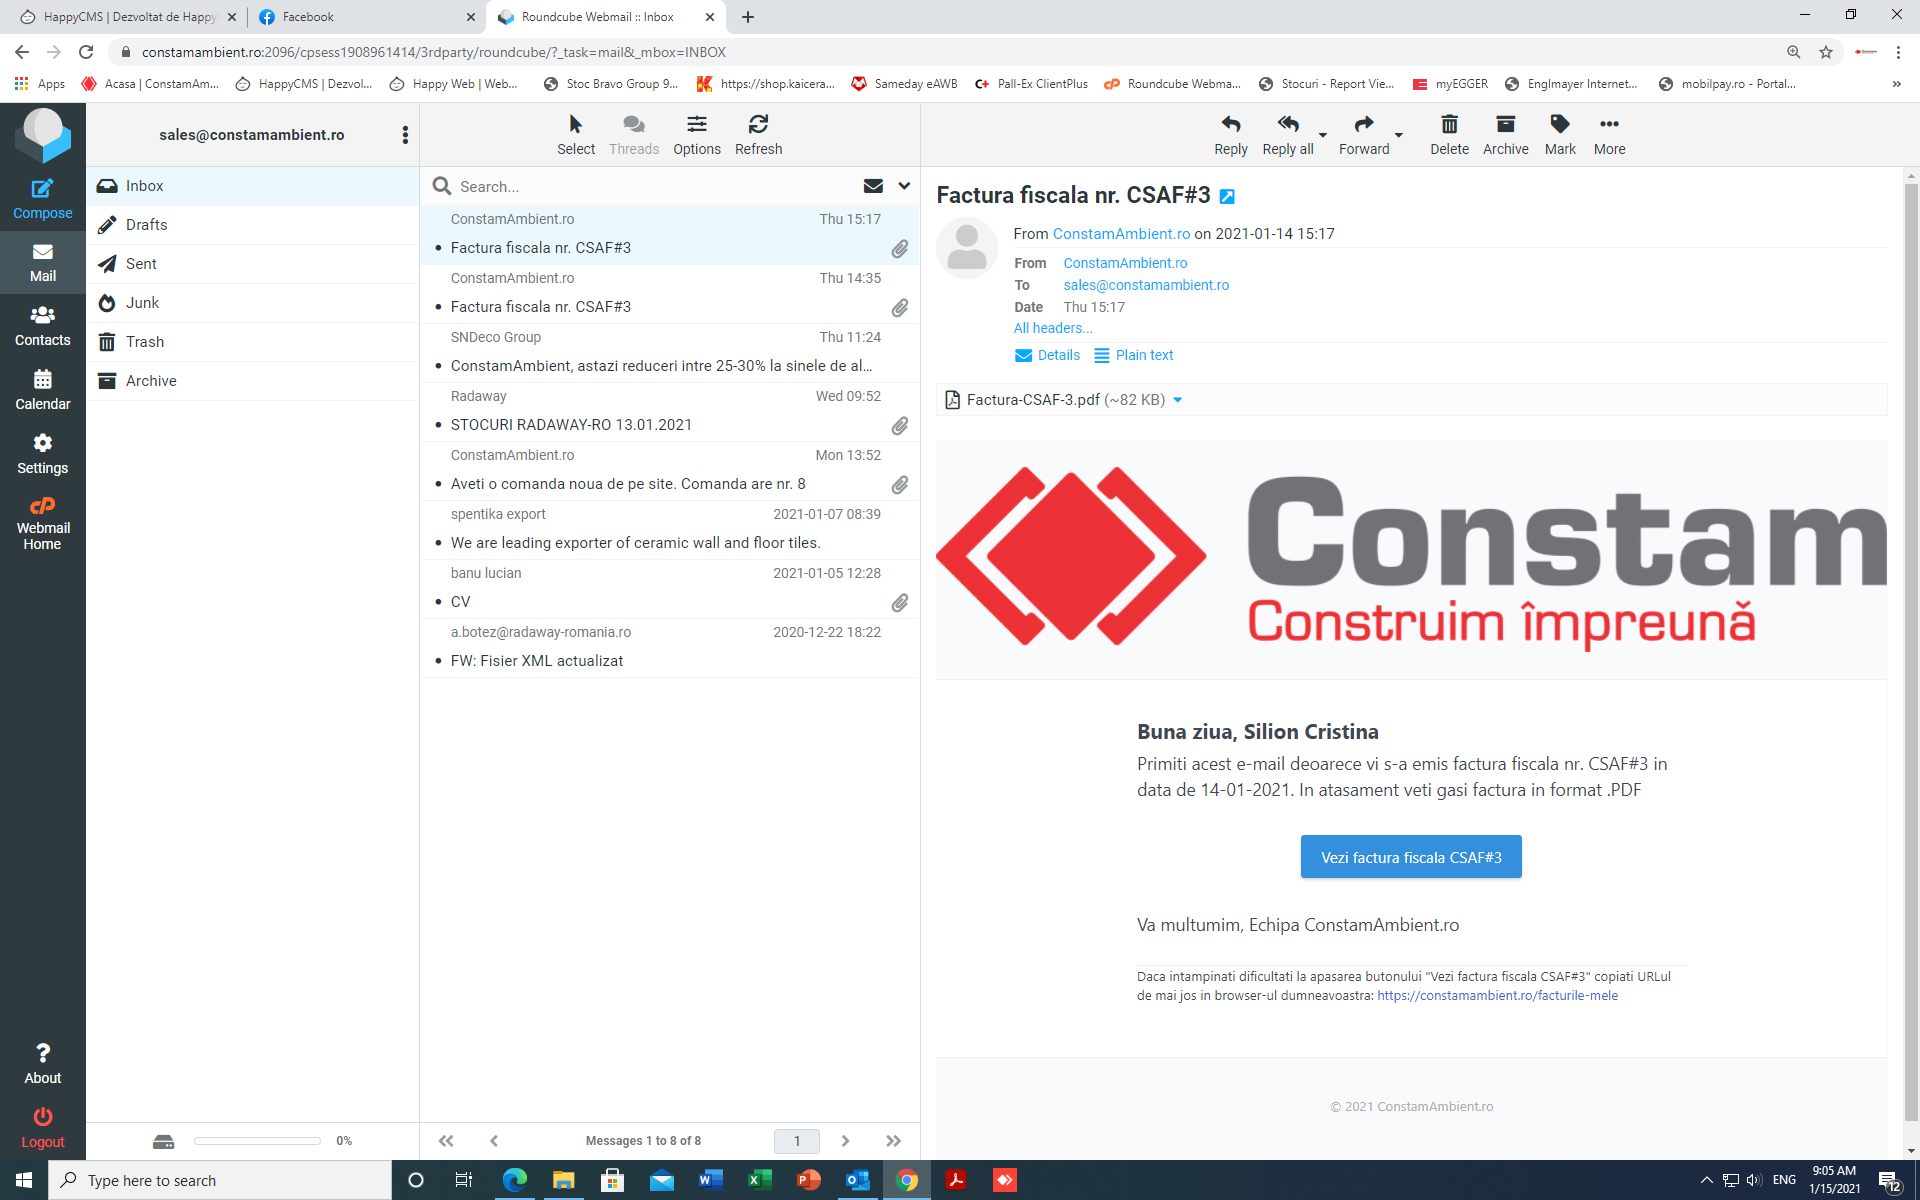This screenshot has height=1200, width=1920.
Task: Open Thu 14:35 Factura fiscala message
Action: coord(669,293)
